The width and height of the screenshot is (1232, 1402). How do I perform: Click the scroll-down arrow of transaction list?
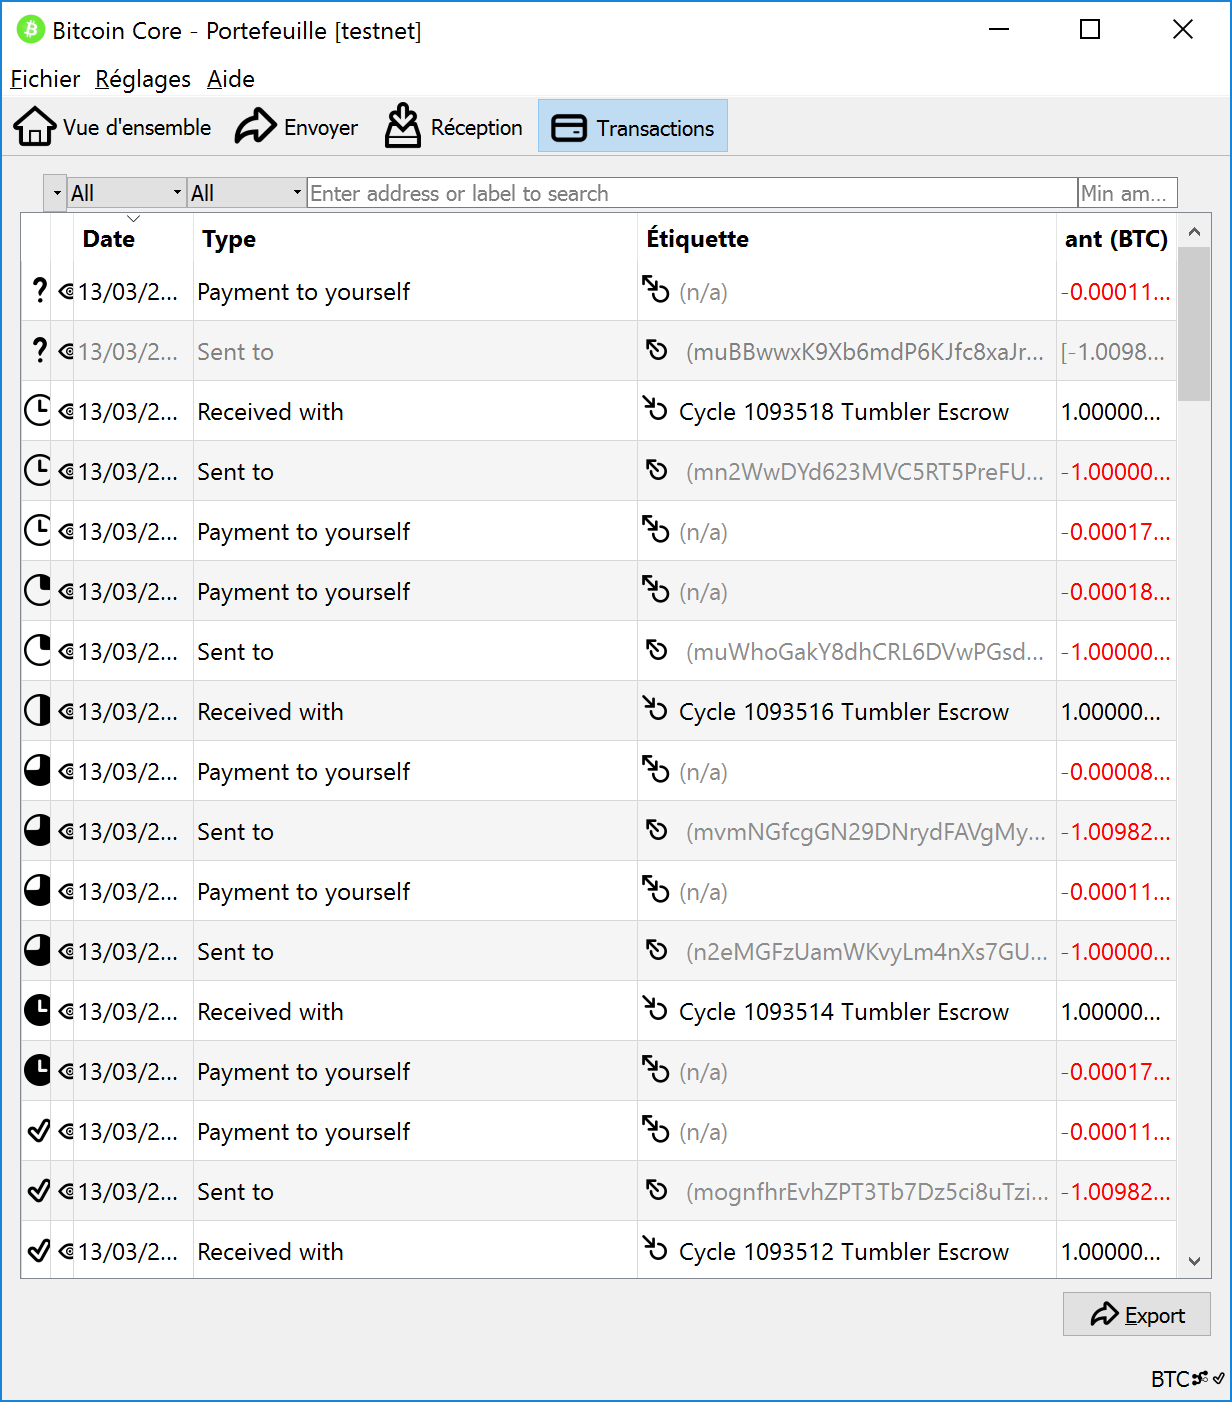pyautogui.click(x=1194, y=1261)
